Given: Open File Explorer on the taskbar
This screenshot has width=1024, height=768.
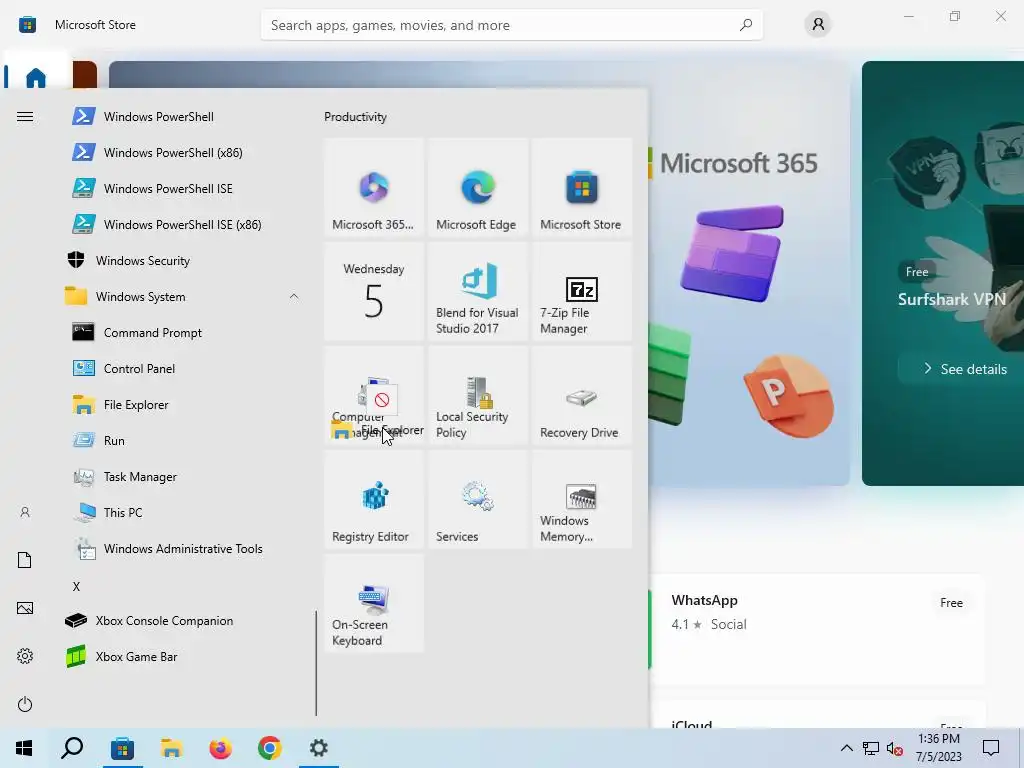Looking at the screenshot, I should point(171,748).
